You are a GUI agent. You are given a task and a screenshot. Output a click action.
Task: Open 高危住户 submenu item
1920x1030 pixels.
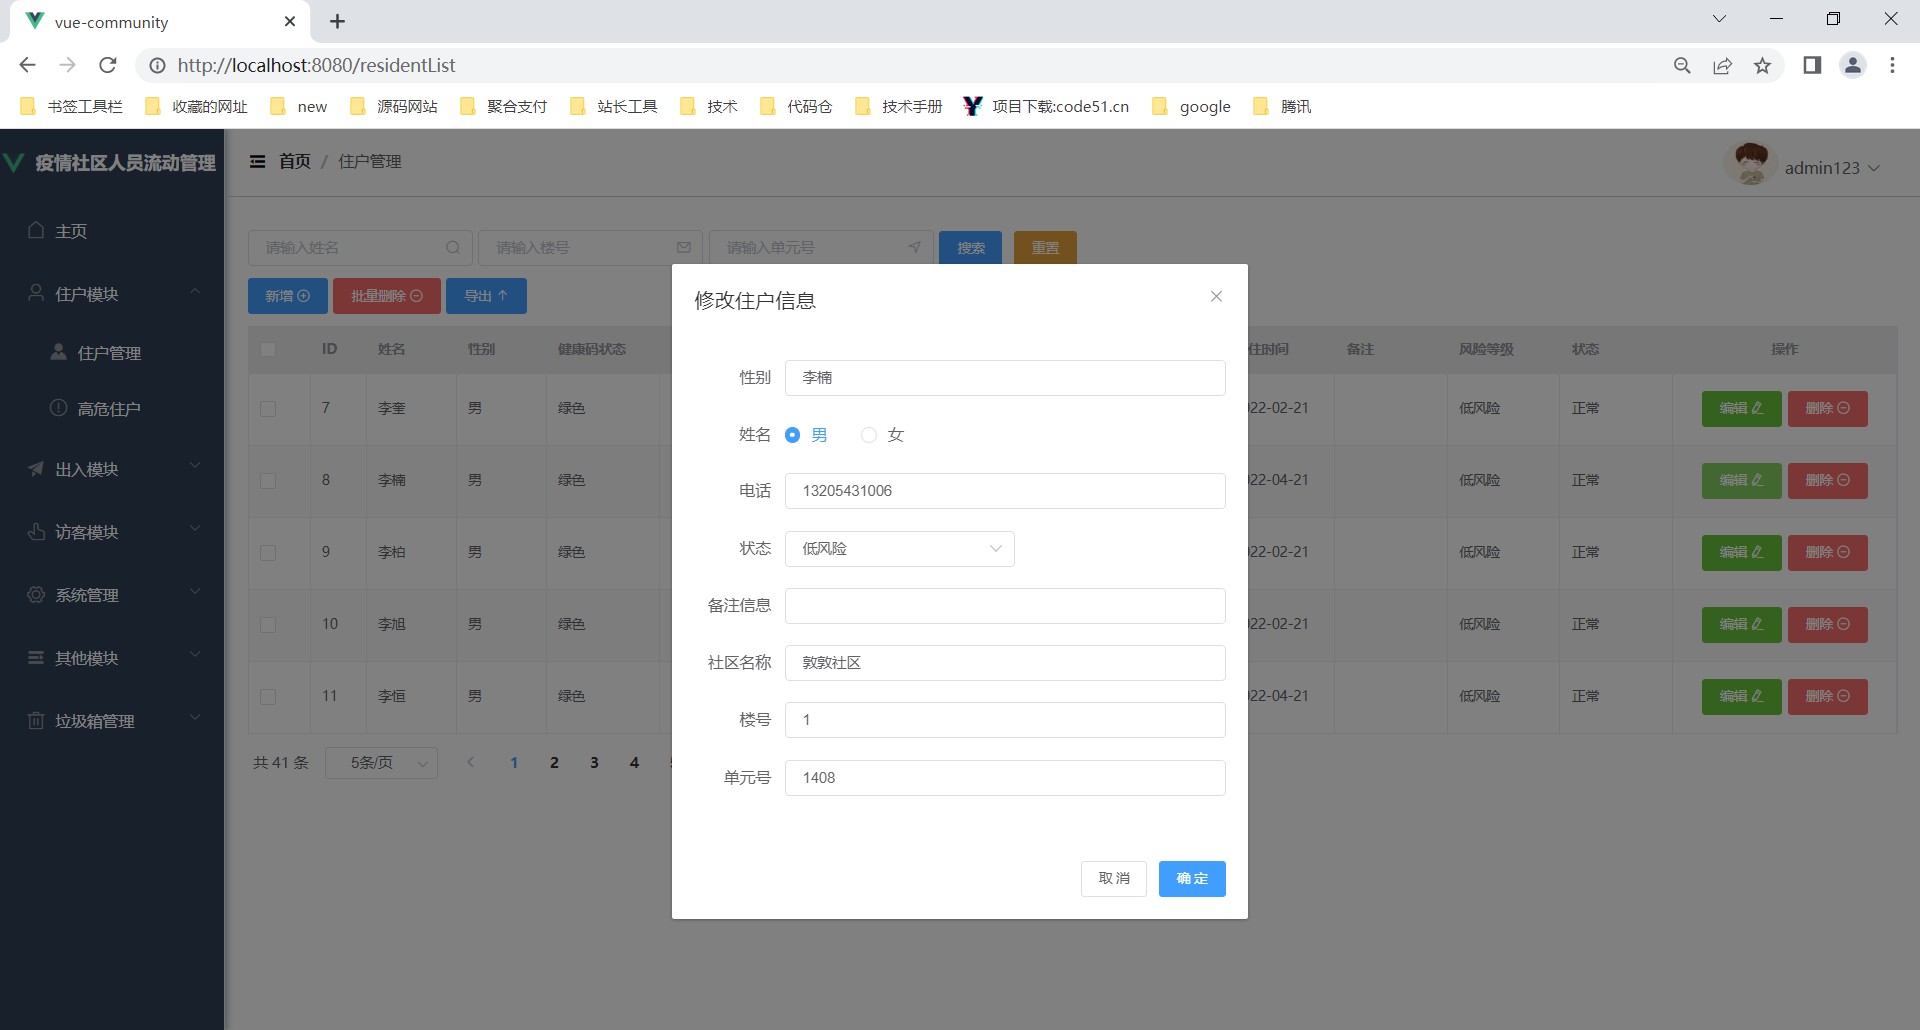112,409
